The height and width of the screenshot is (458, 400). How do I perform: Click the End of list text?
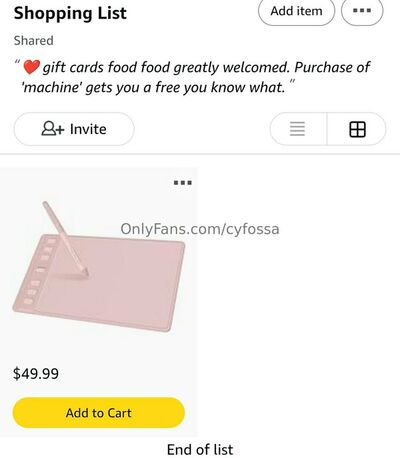click(x=200, y=450)
